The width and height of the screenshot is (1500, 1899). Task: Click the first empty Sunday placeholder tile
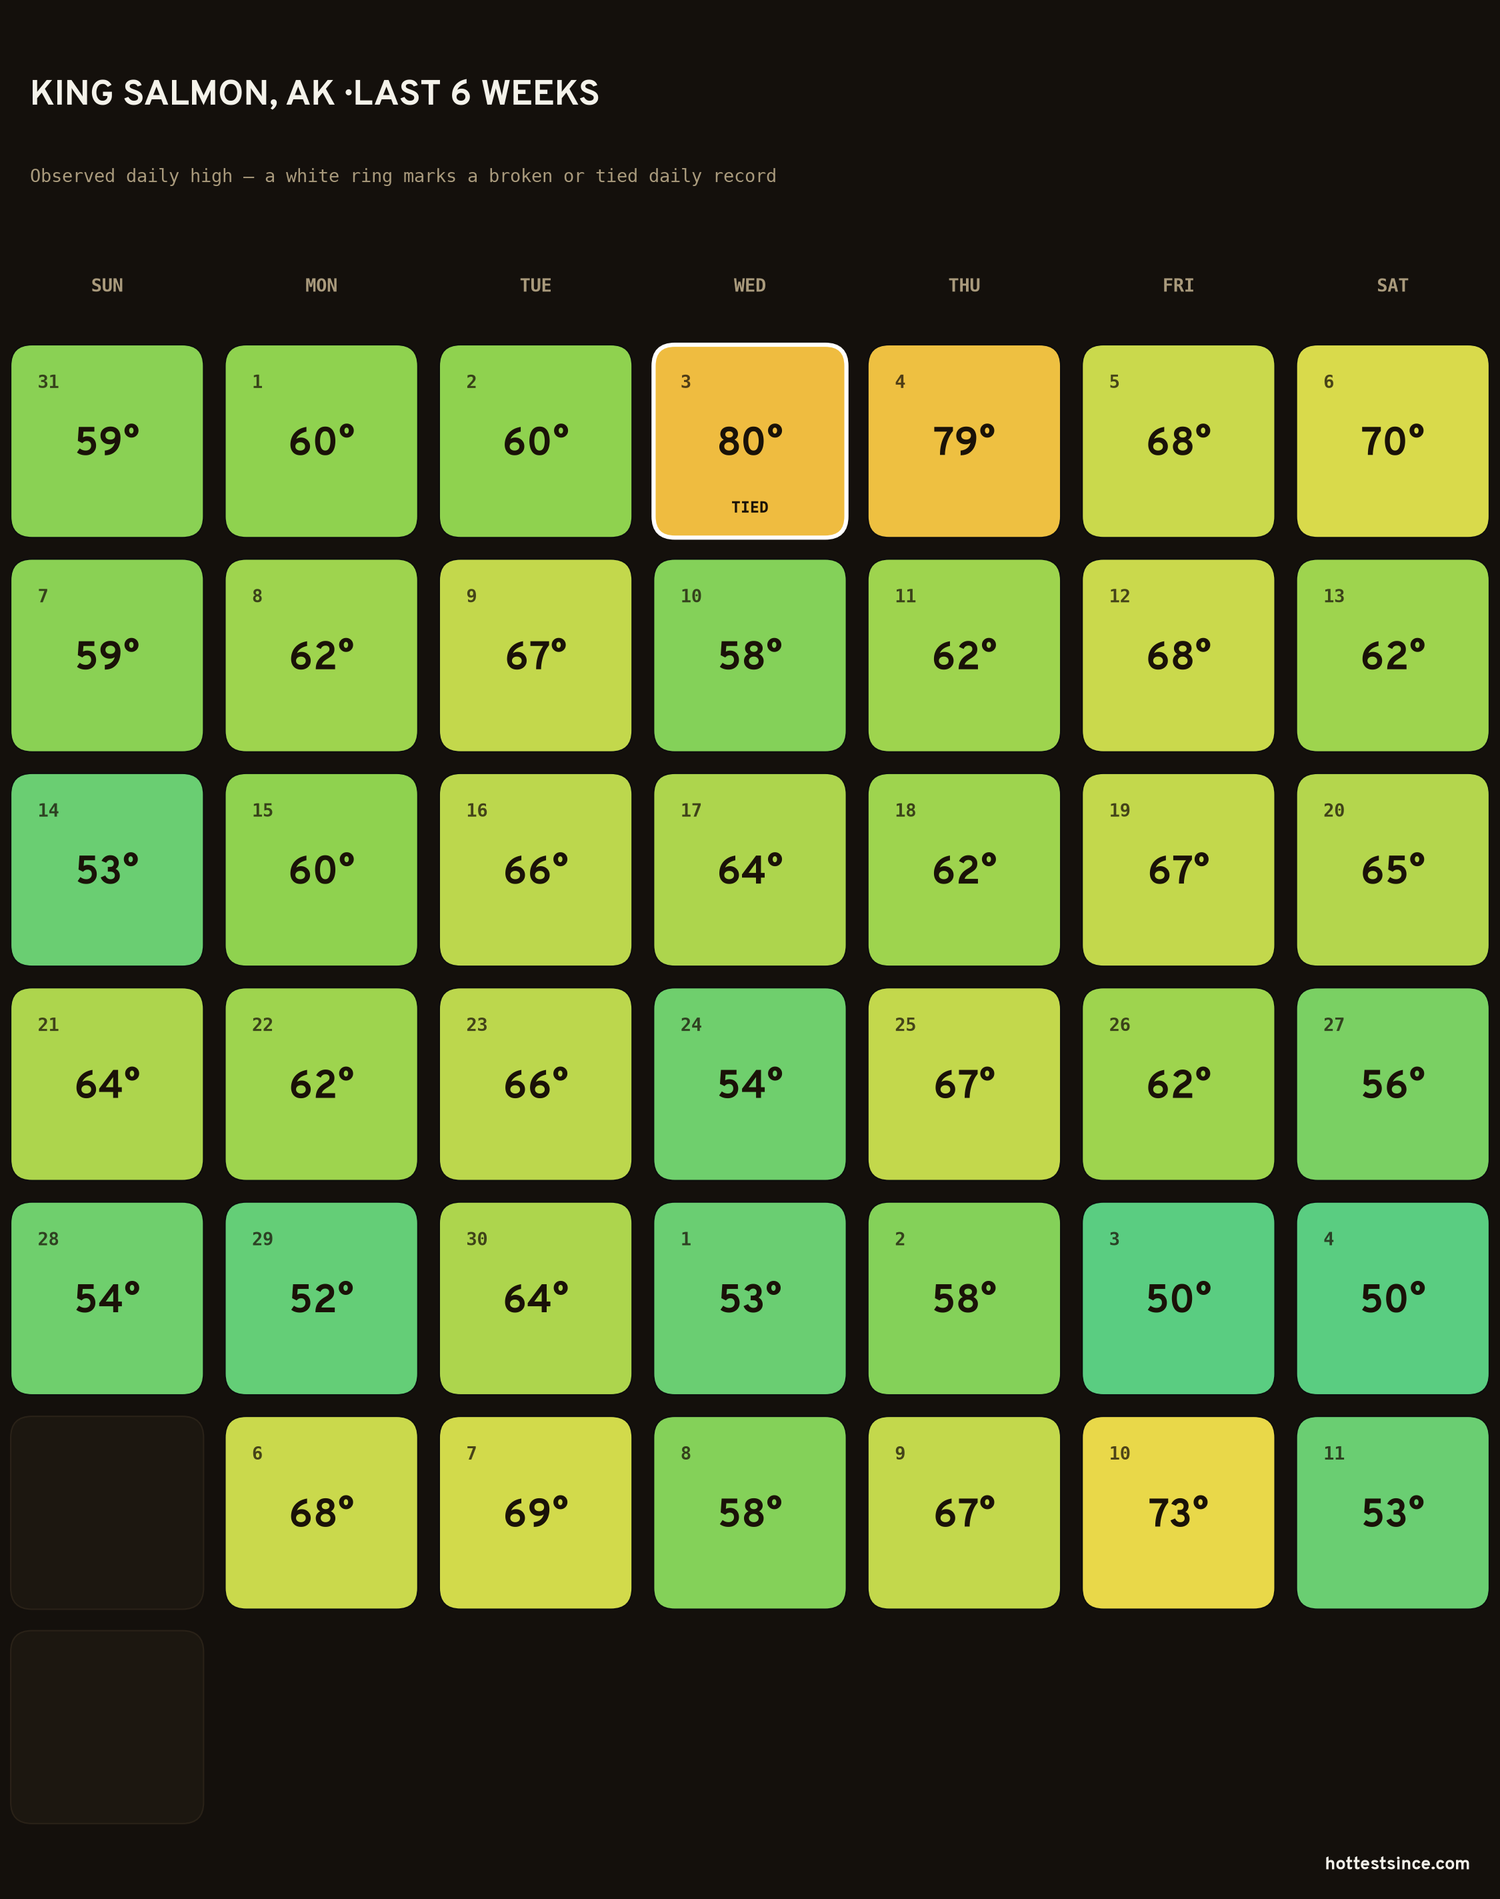pos(107,1513)
